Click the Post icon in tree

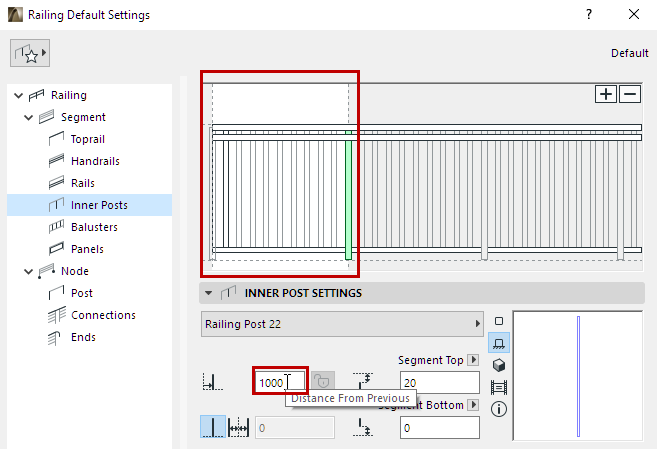(56, 293)
